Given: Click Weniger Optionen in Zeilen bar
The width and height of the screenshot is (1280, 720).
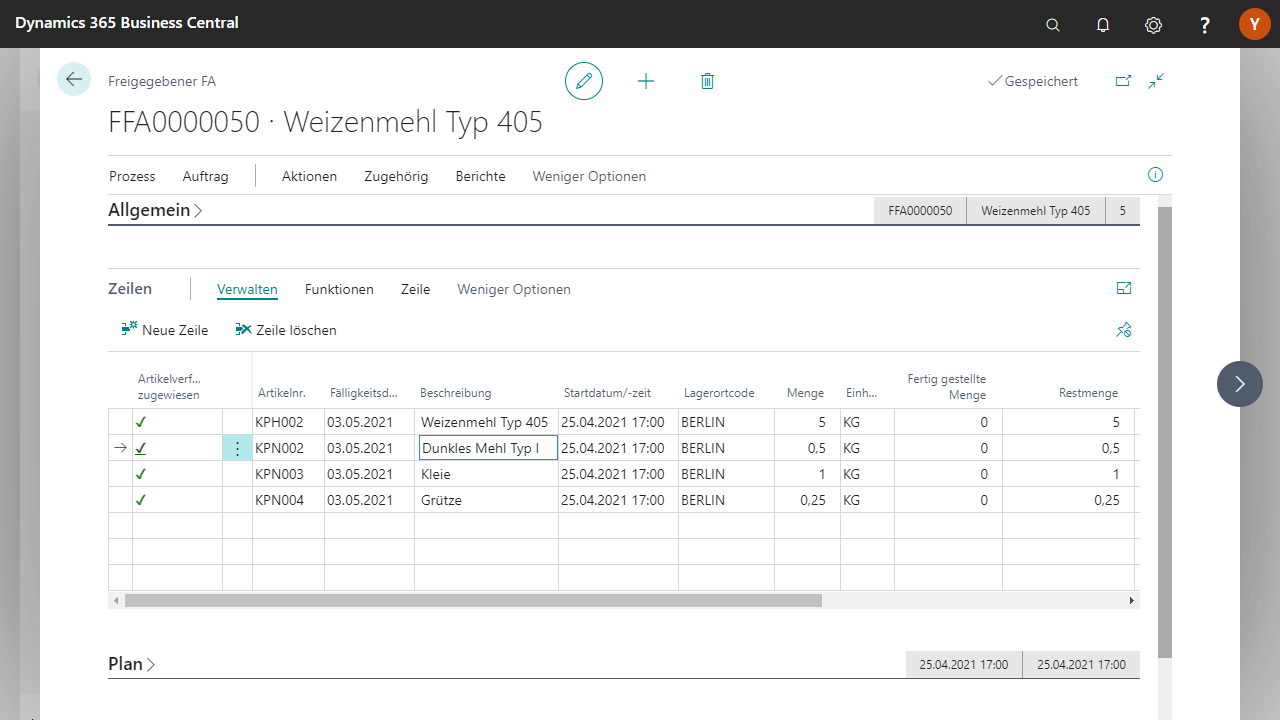Looking at the screenshot, I should (514, 289).
